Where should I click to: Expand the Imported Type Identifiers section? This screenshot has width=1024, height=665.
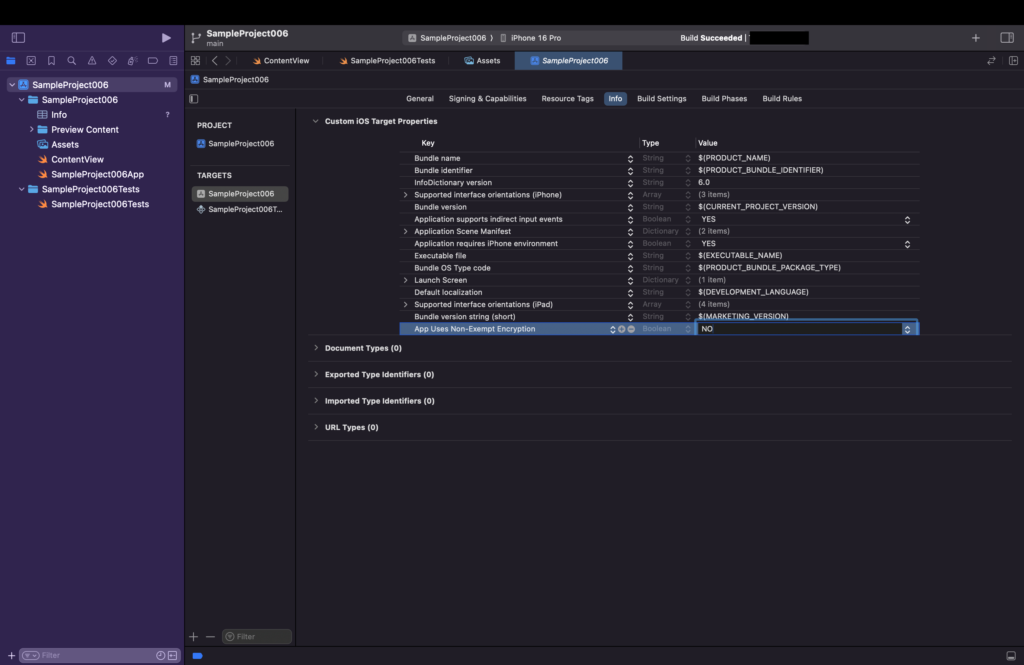[316, 401]
